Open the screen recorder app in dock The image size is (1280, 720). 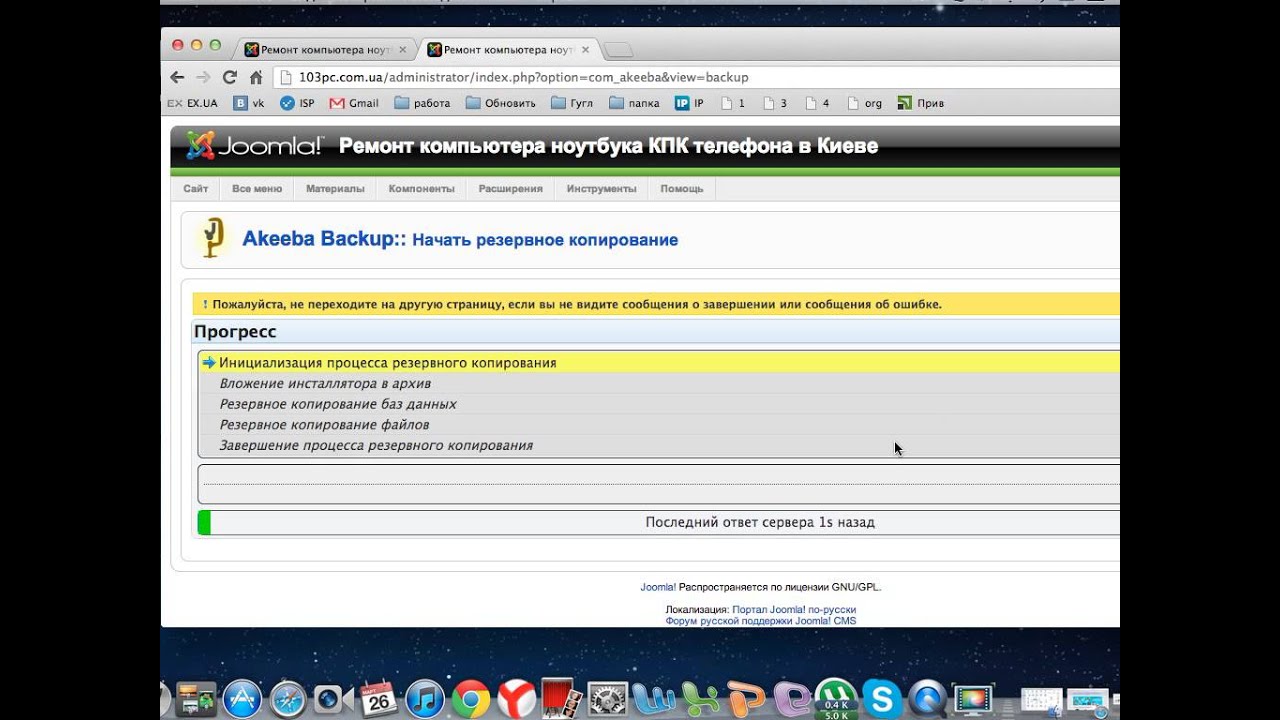point(973,699)
